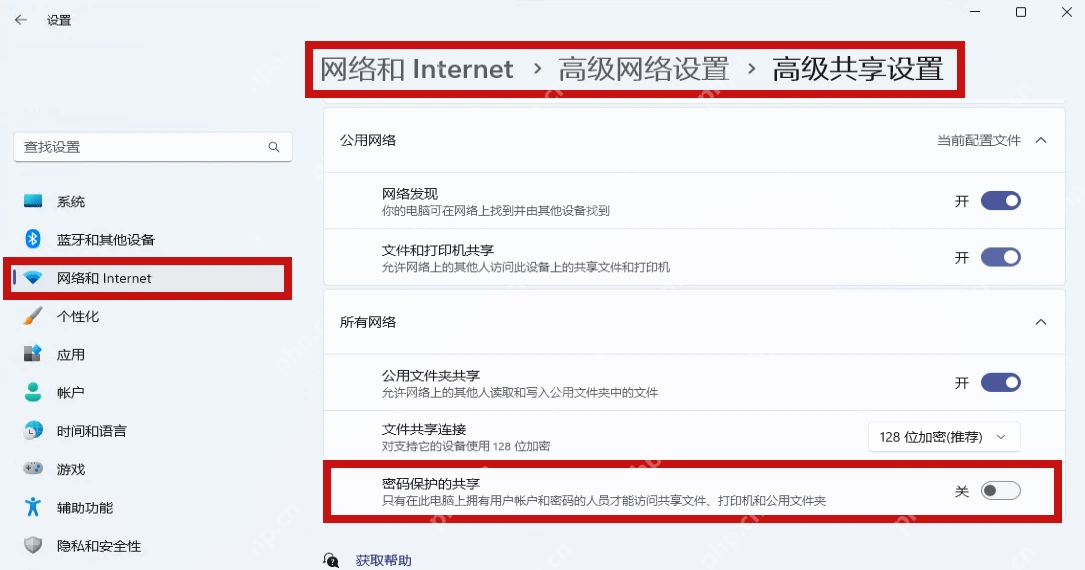Click the Gaming controller icon
The height and width of the screenshot is (570, 1085).
33,468
